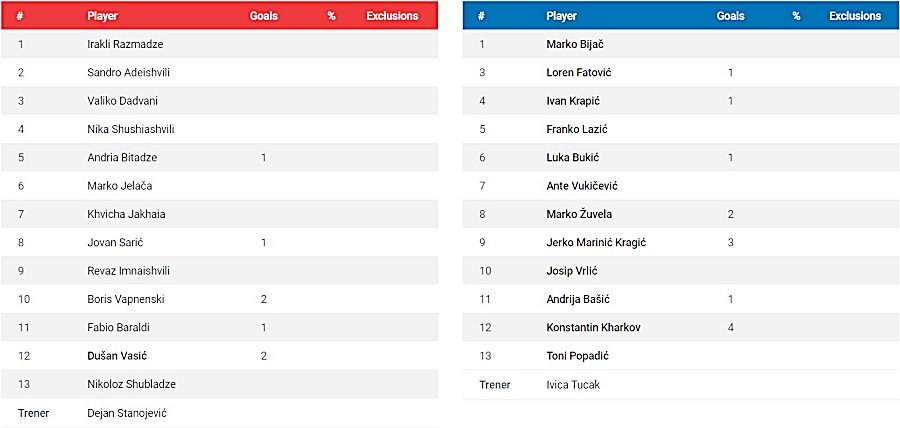
Task: Select Fabio Baraldi row
Action: [x=219, y=328]
